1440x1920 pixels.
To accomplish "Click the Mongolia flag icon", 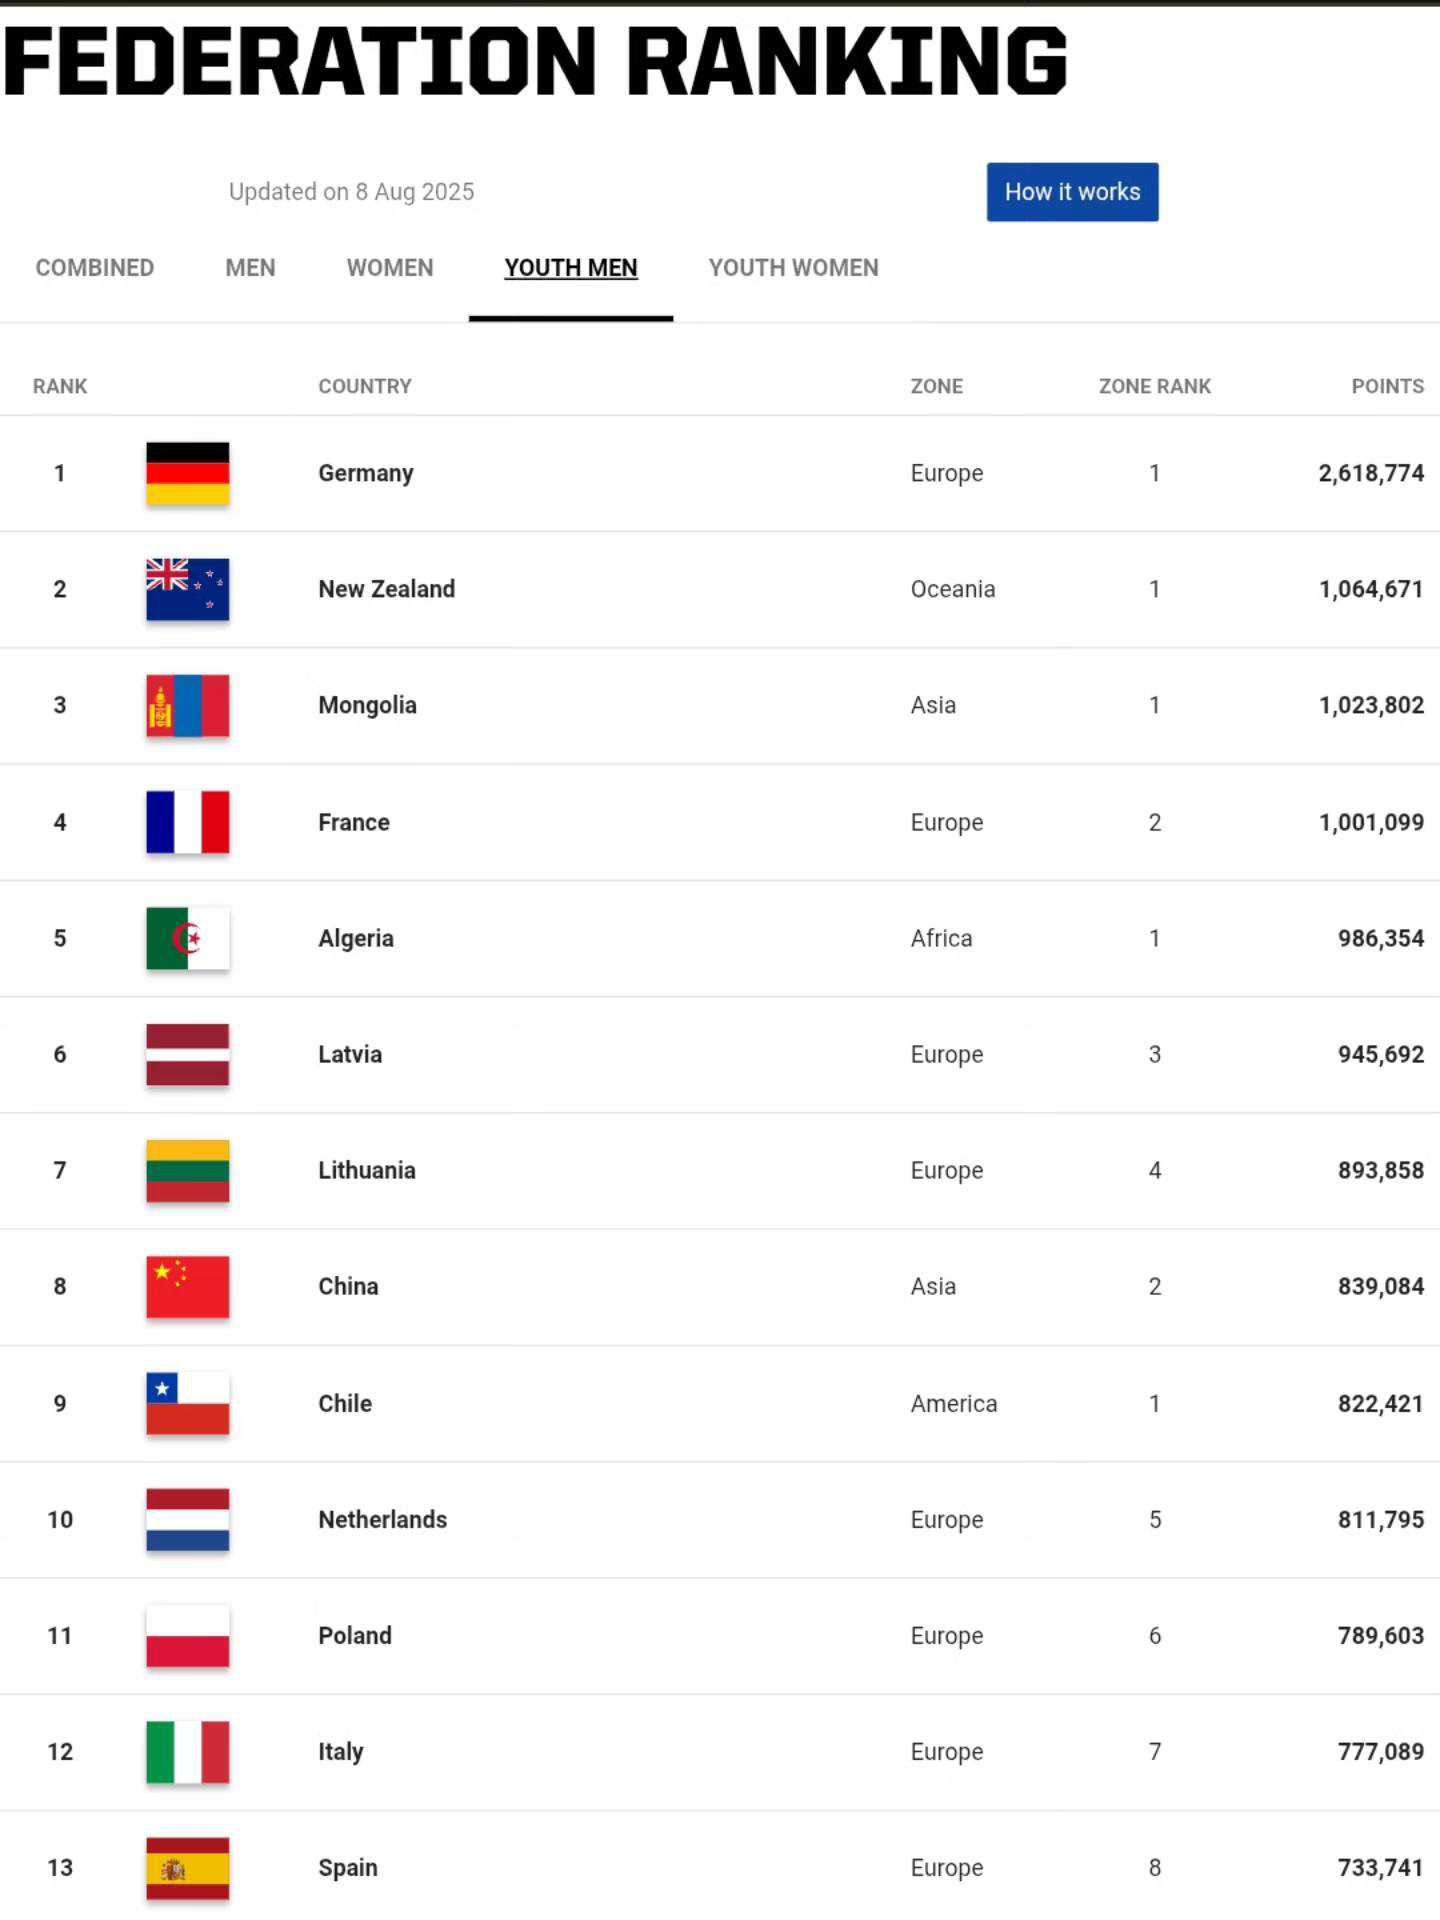I will [x=187, y=705].
